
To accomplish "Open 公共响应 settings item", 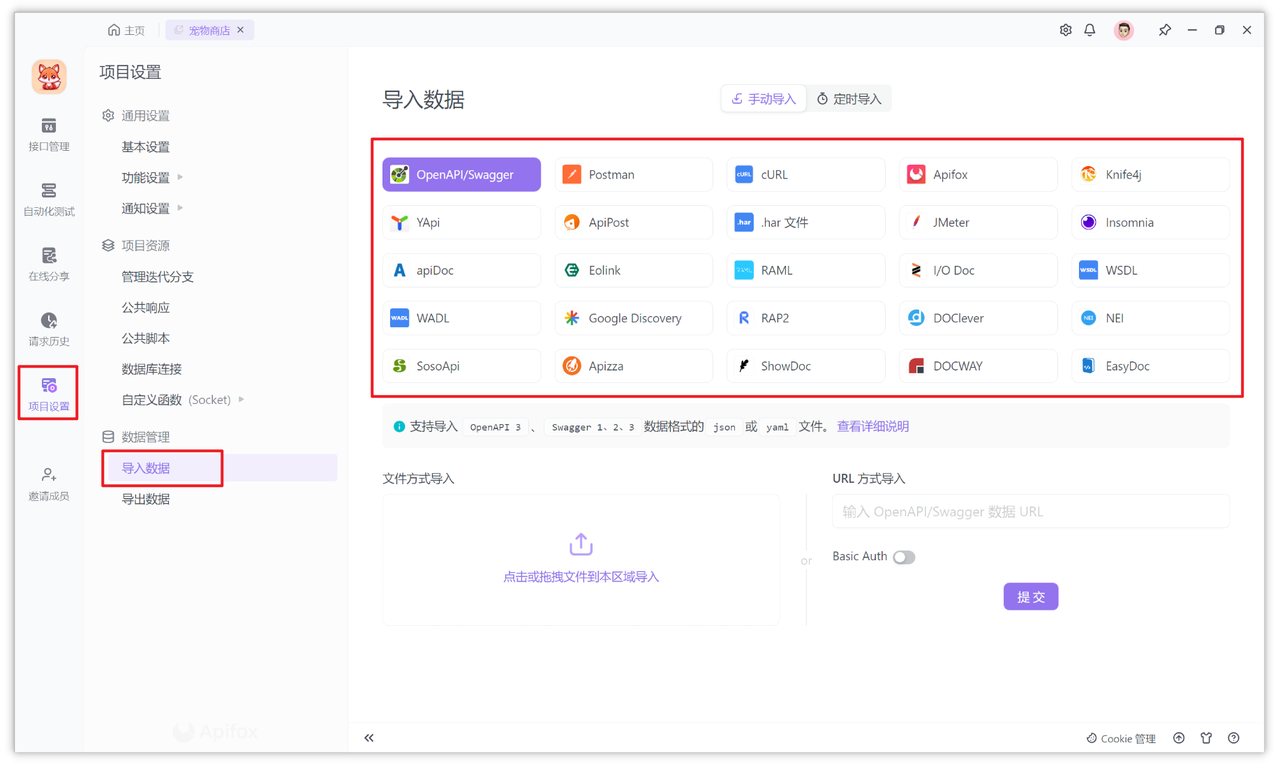I will (x=146, y=308).
